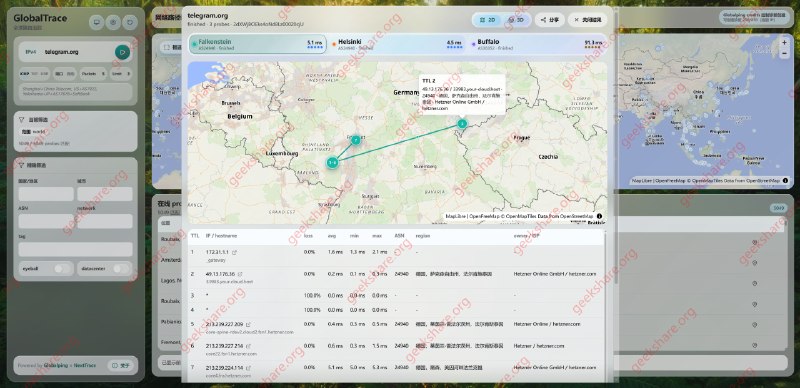
Task: Click map hop marker under TTL 2 tooltip
Action: (x=462, y=124)
